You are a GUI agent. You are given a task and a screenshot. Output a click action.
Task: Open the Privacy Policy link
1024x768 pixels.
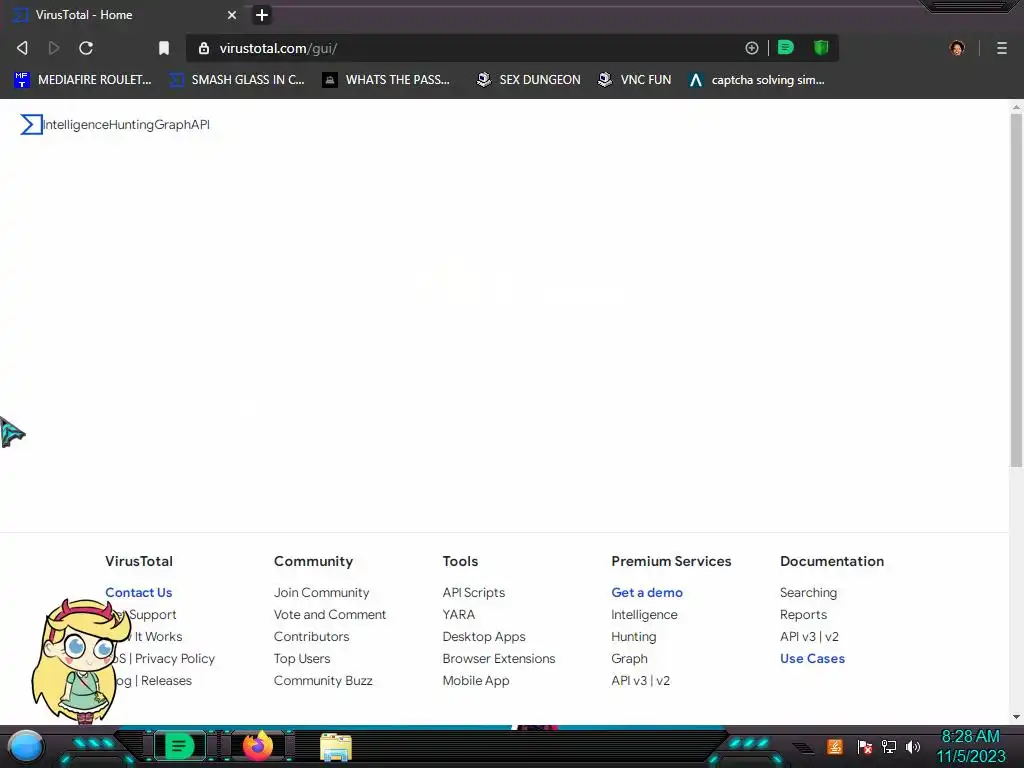[174, 658]
